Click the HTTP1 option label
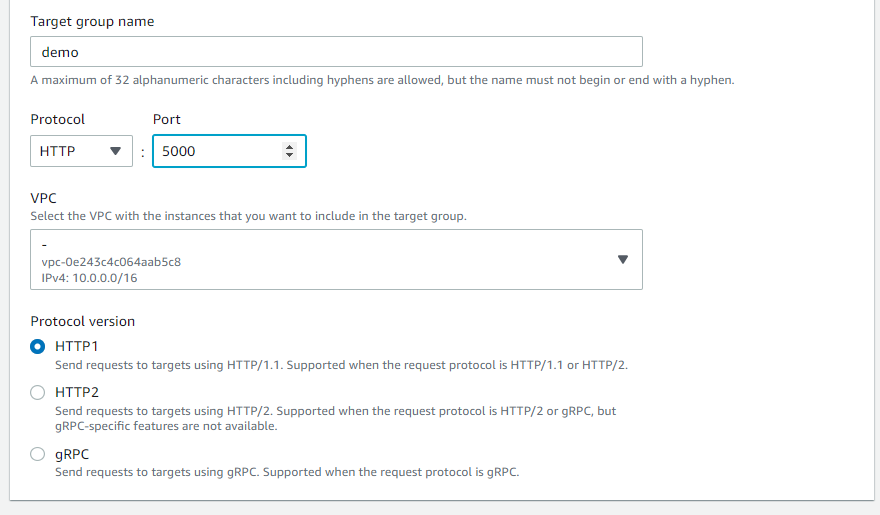 point(76,347)
